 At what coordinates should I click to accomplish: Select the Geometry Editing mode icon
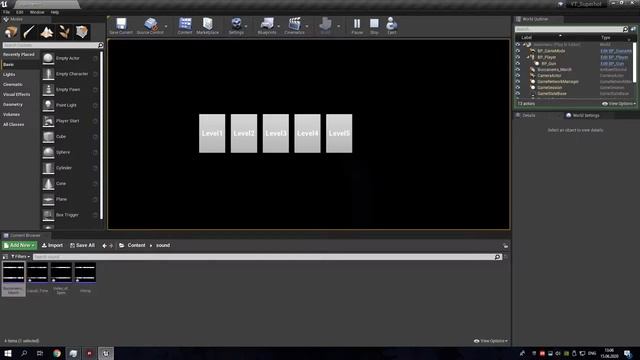[82, 32]
